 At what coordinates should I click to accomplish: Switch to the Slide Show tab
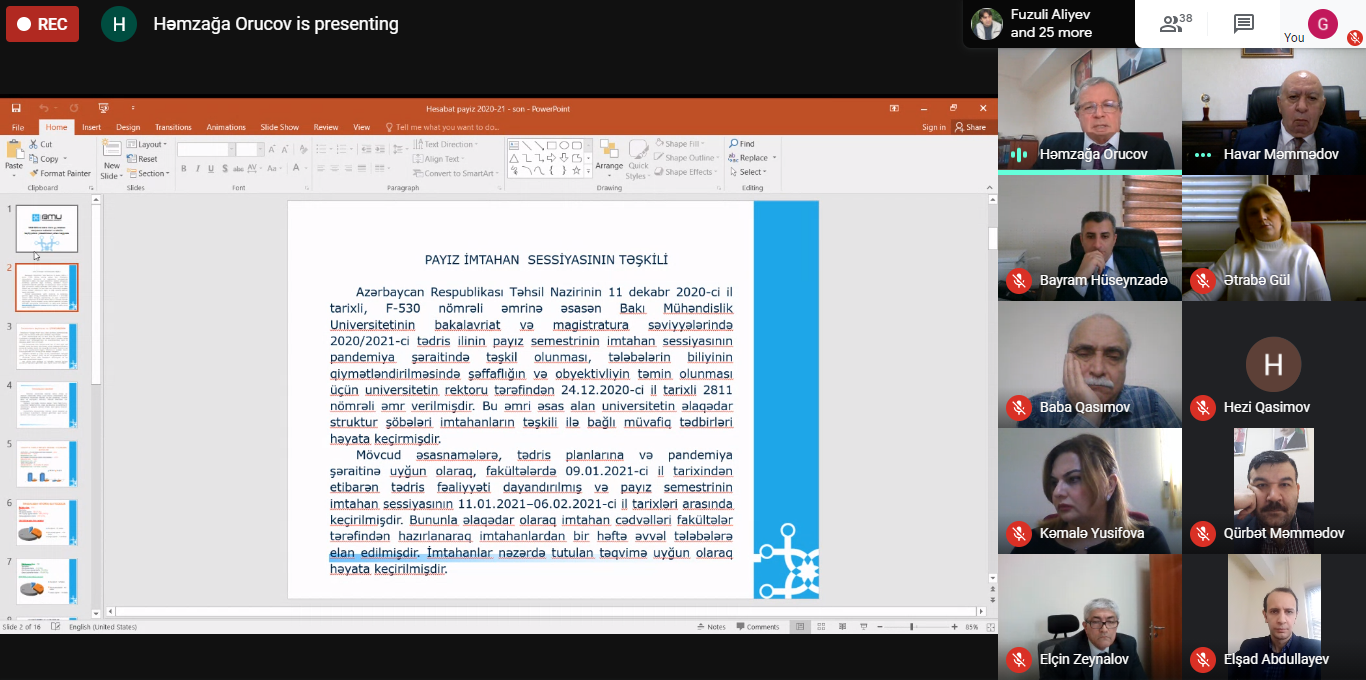(280, 127)
